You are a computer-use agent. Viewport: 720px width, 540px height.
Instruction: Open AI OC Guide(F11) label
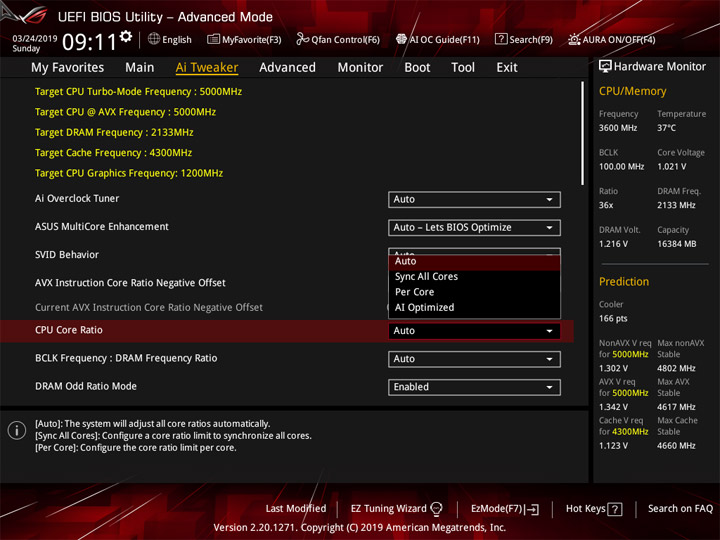pos(444,40)
